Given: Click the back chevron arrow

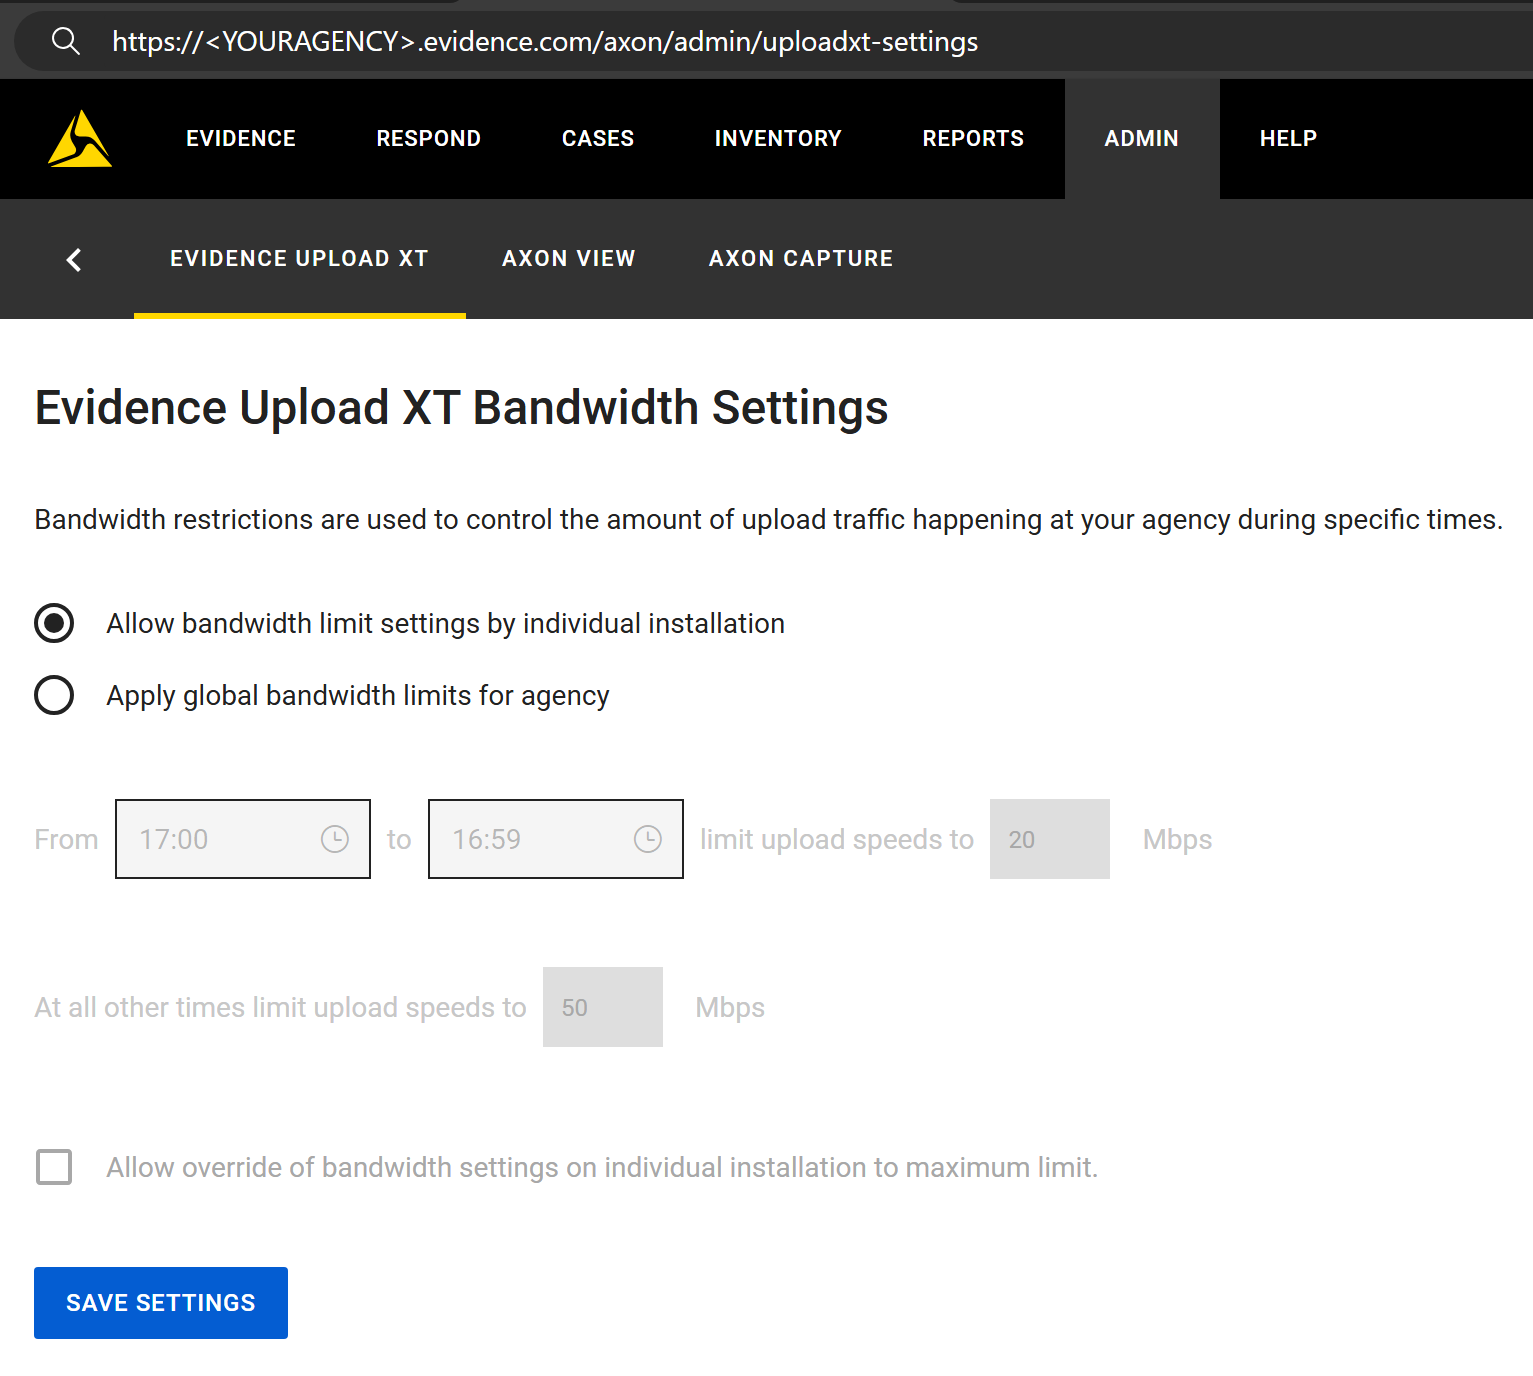Looking at the screenshot, I should pos(74,260).
